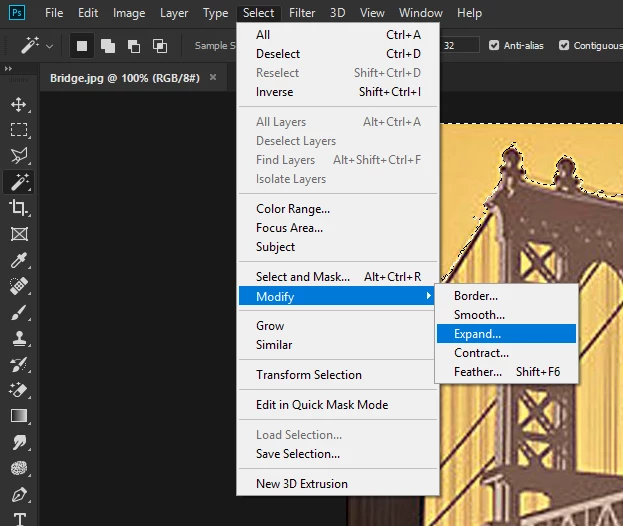Open the Image menu
The width and height of the screenshot is (623, 526).
129,13
